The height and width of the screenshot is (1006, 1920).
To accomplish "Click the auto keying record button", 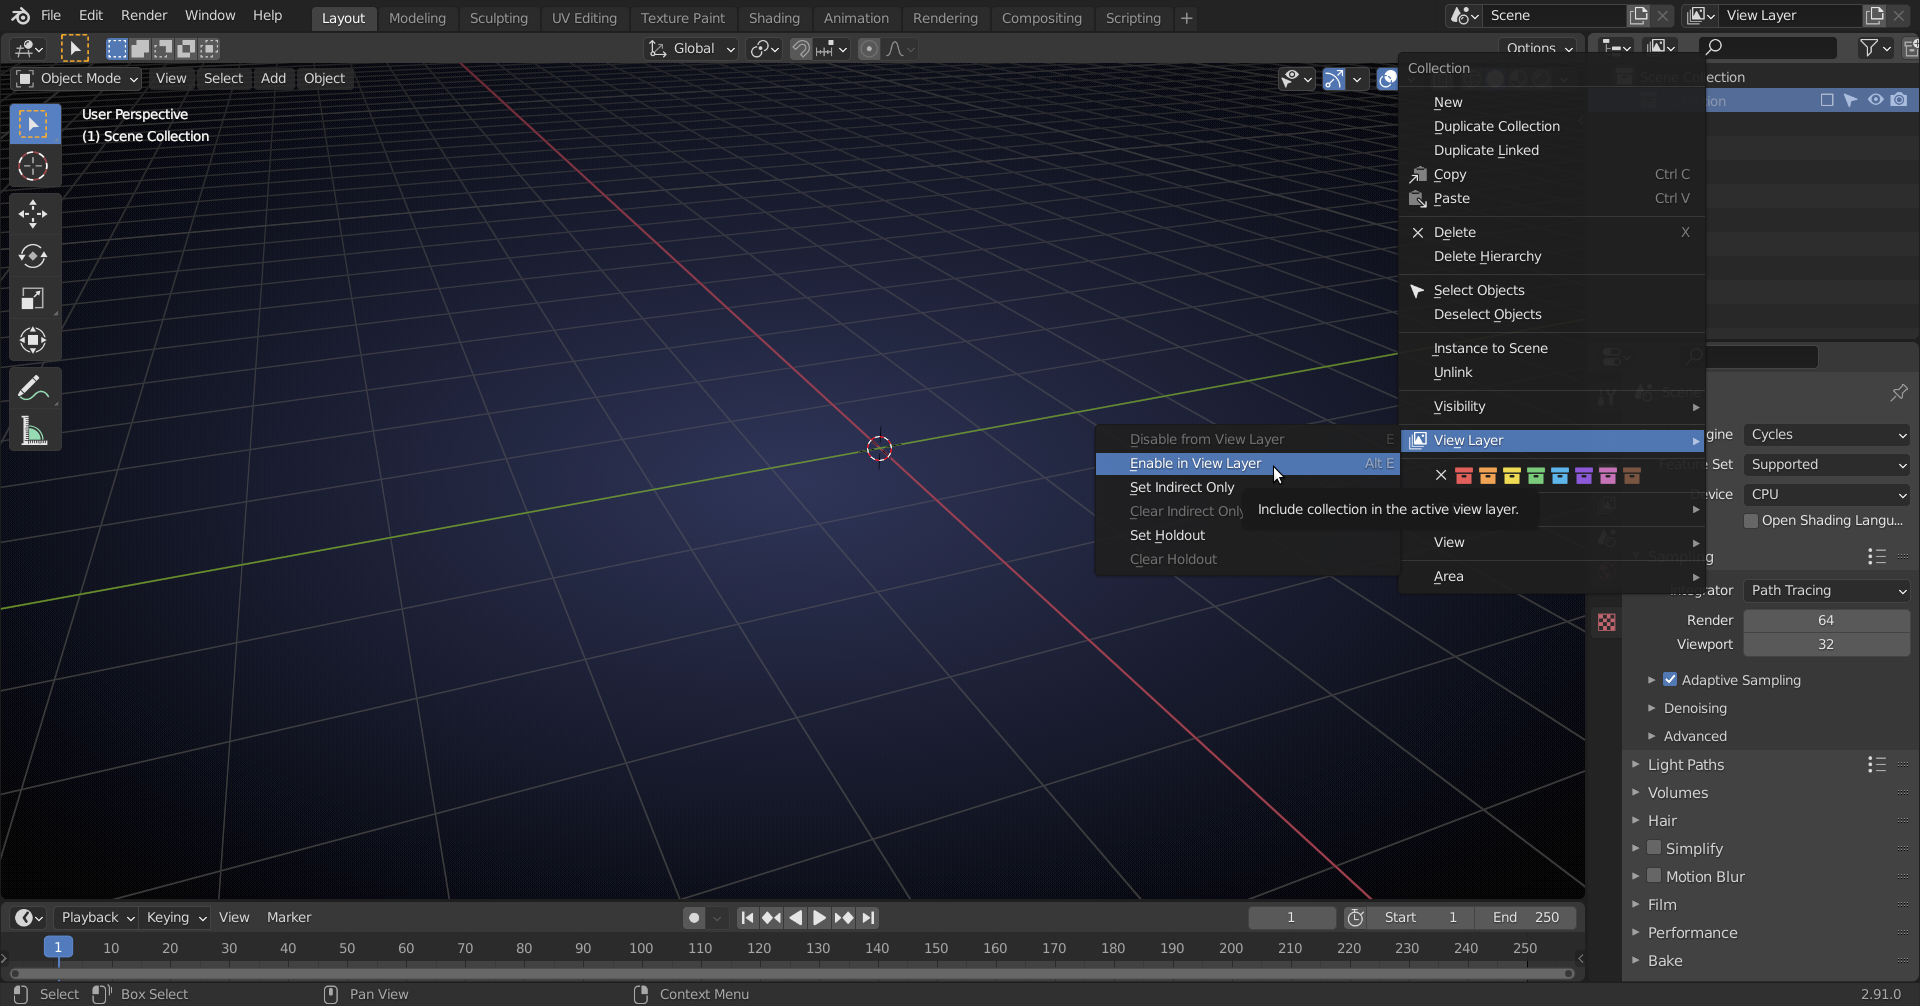I will point(694,918).
